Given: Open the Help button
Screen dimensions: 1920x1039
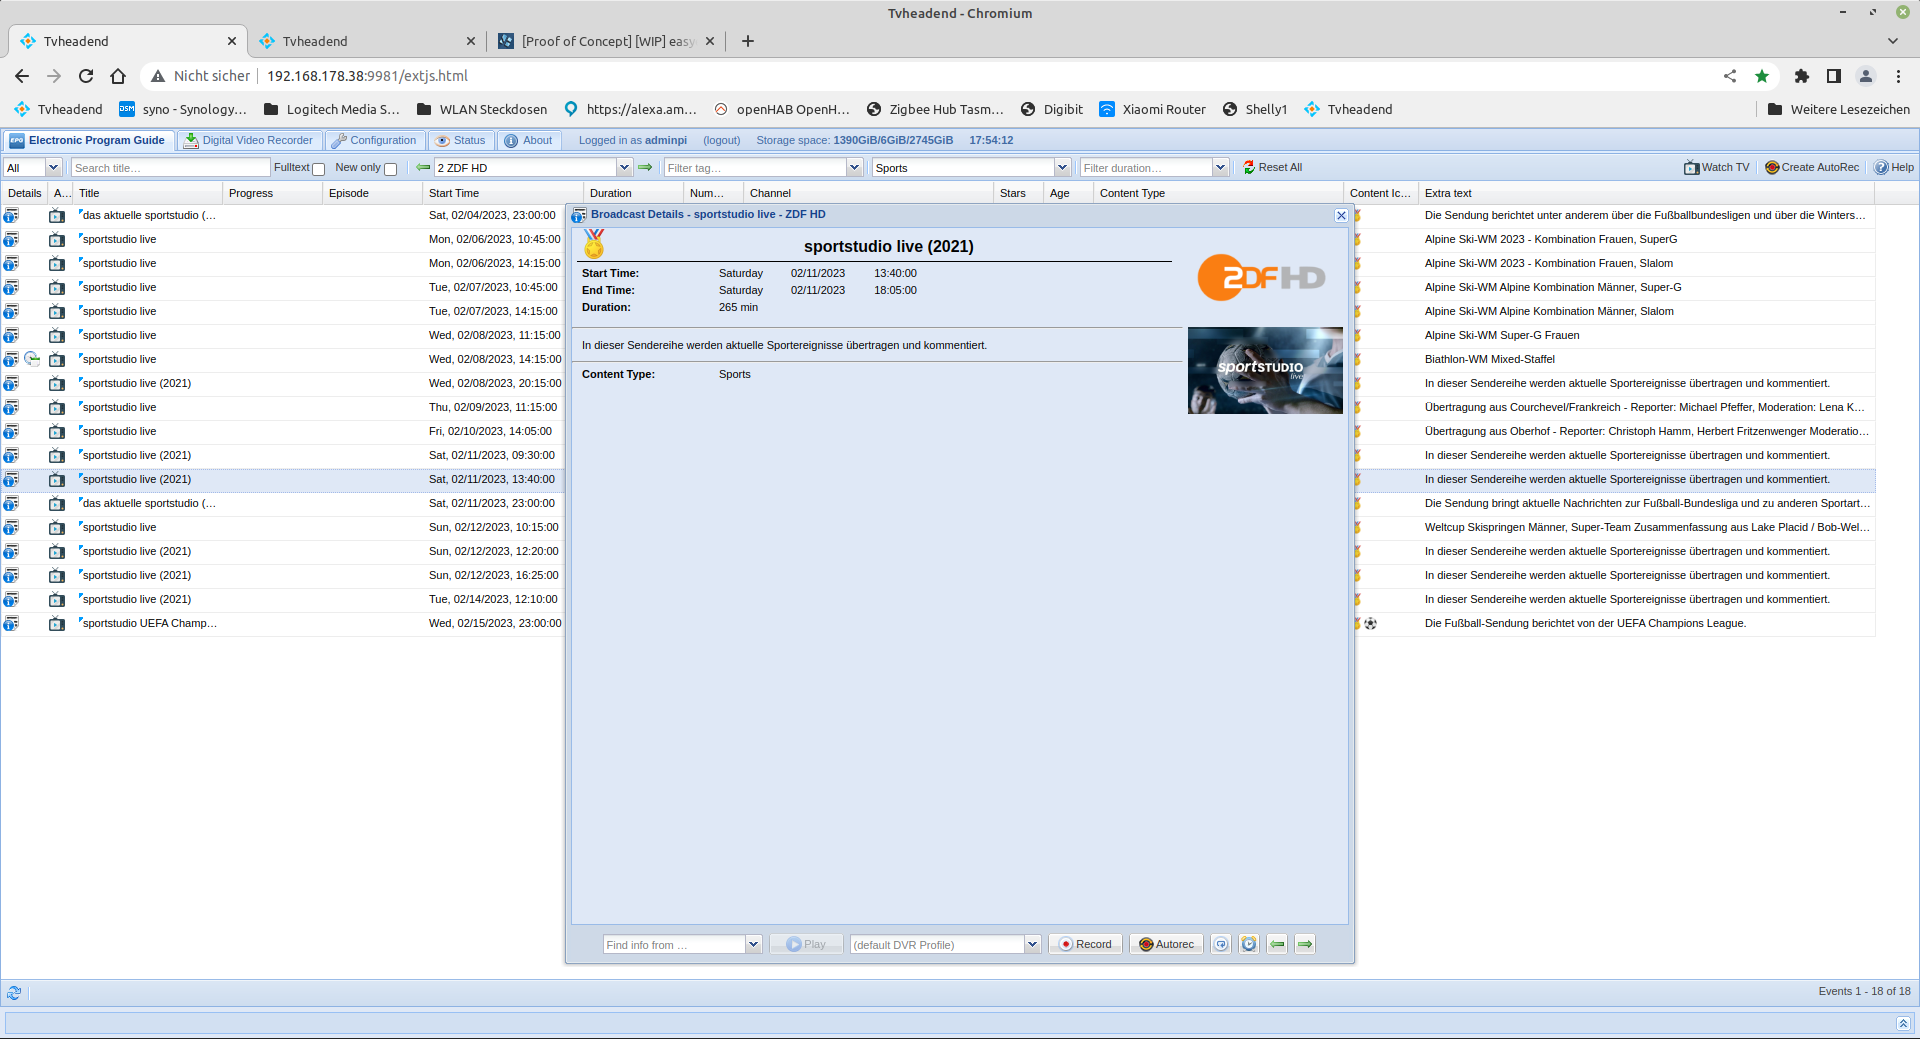Looking at the screenshot, I should tap(1894, 168).
